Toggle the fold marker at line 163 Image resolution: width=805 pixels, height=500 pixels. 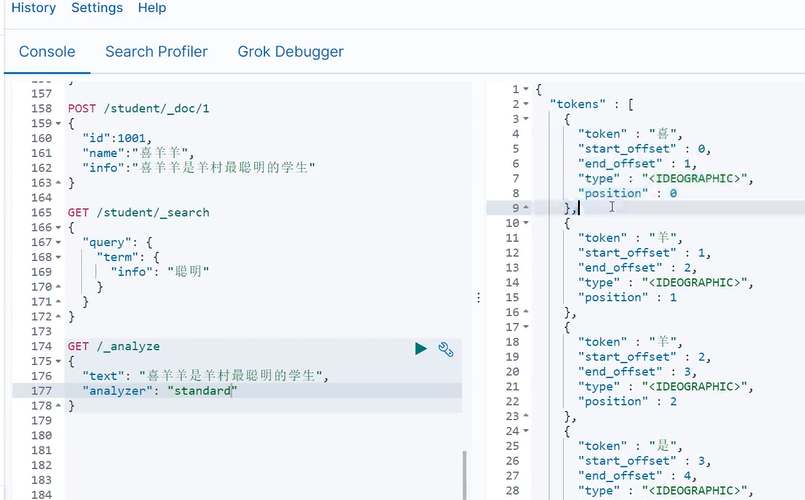pos(58,183)
